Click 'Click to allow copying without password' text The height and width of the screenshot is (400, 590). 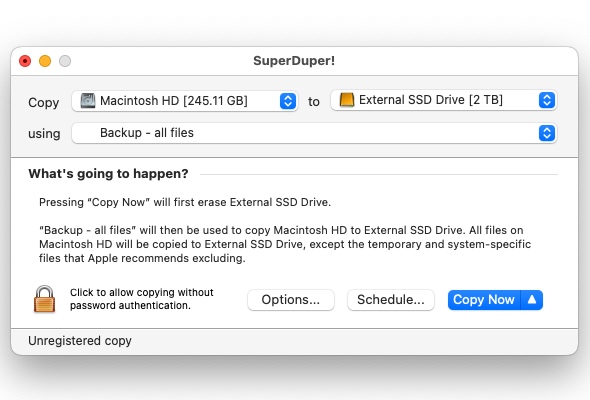coord(141,299)
